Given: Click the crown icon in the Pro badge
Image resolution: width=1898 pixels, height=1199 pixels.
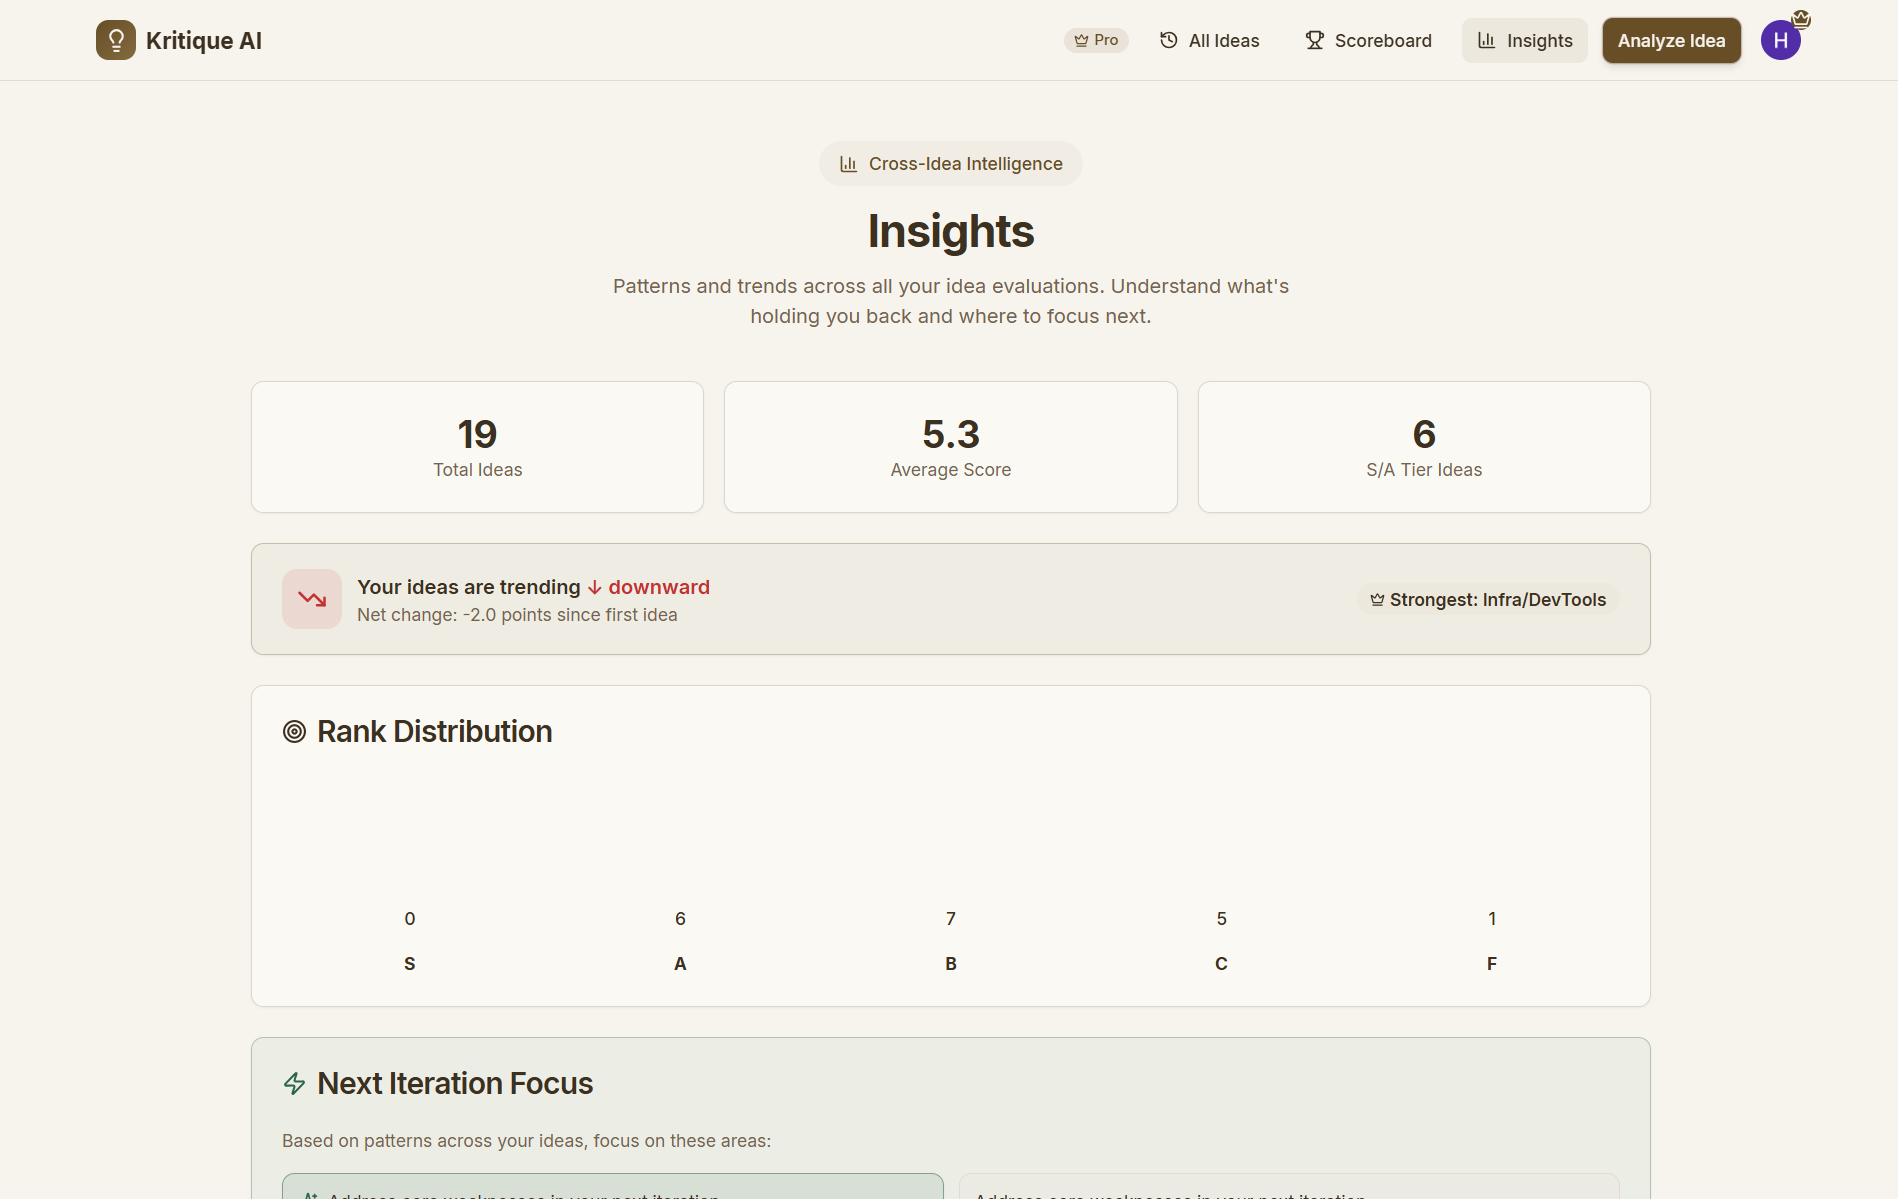Looking at the screenshot, I should click(x=1080, y=40).
